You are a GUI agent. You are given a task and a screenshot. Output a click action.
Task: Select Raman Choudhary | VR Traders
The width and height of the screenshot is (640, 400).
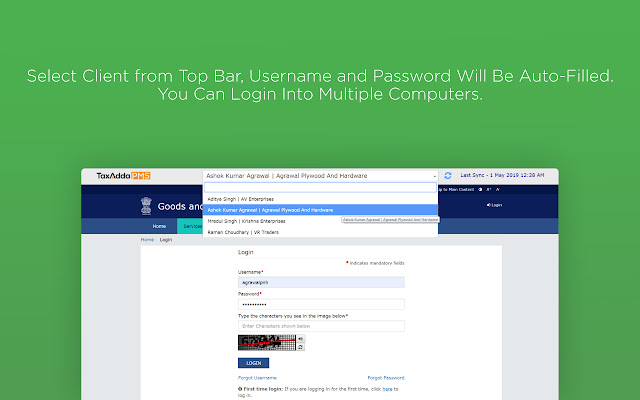(x=320, y=232)
